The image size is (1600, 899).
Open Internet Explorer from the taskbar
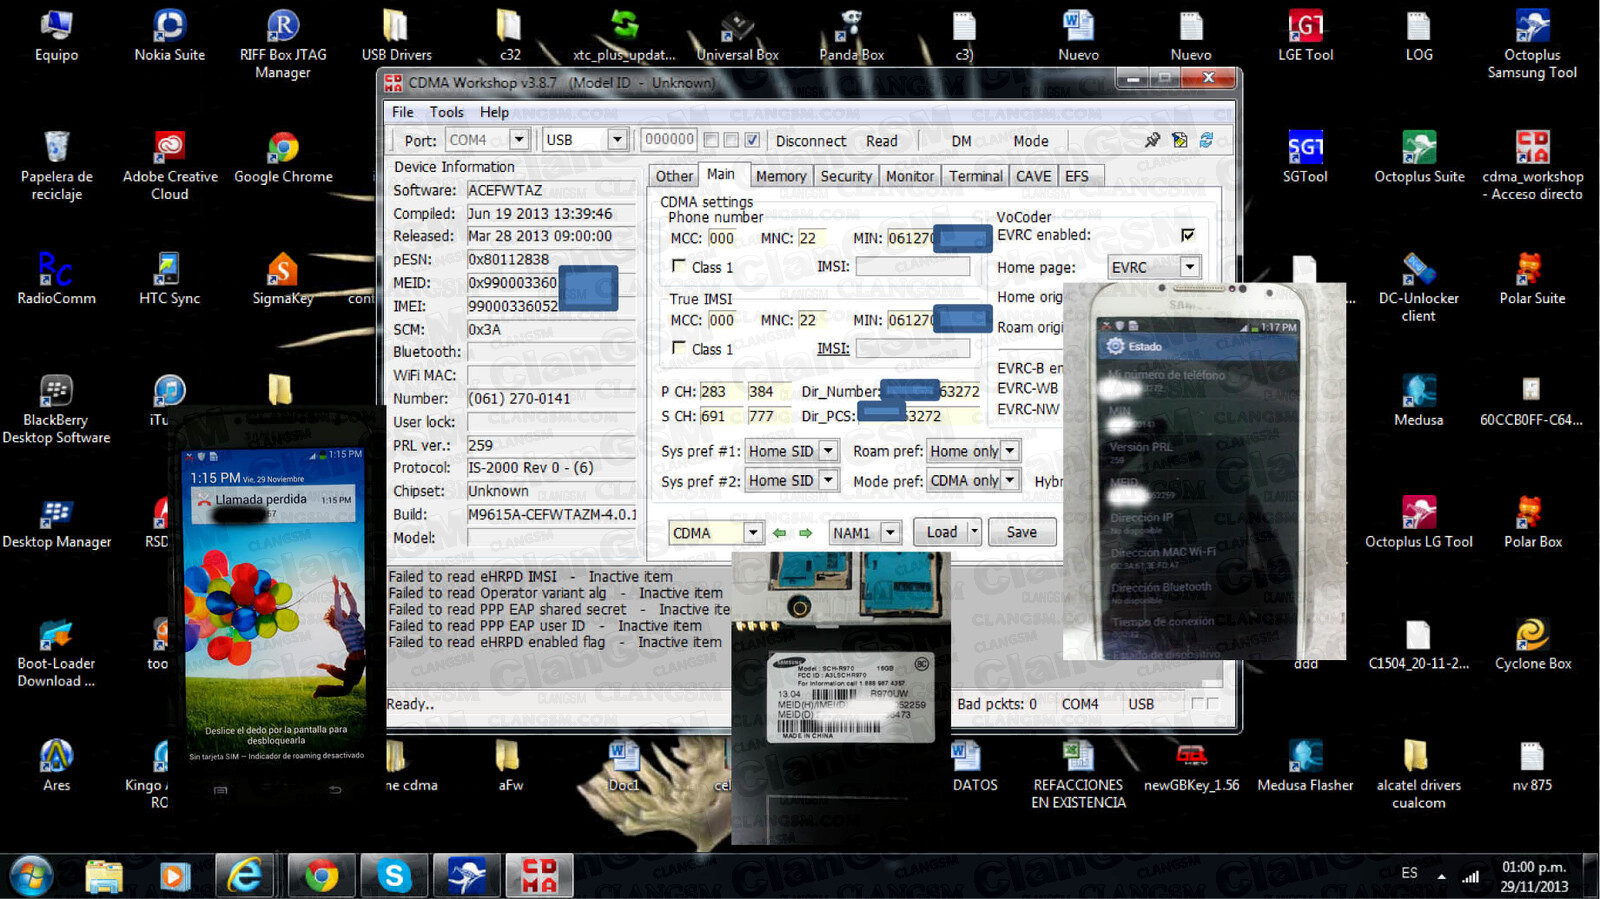(245, 876)
